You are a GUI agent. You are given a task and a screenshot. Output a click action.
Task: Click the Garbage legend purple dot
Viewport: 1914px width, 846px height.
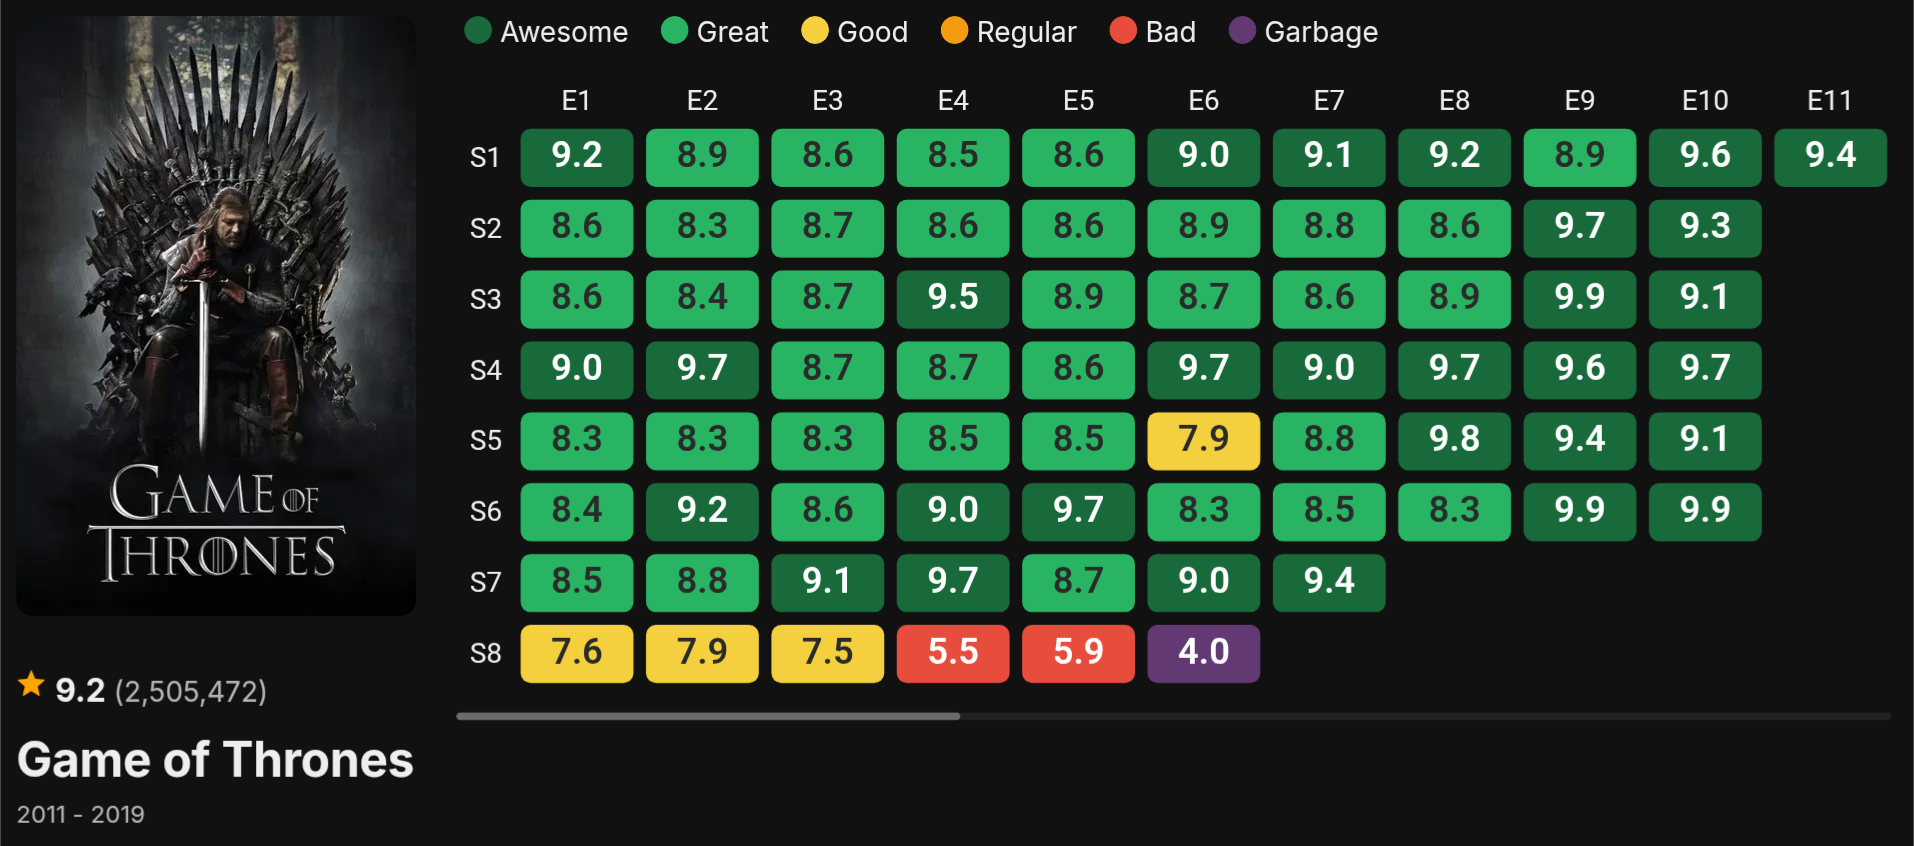point(1242,31)
